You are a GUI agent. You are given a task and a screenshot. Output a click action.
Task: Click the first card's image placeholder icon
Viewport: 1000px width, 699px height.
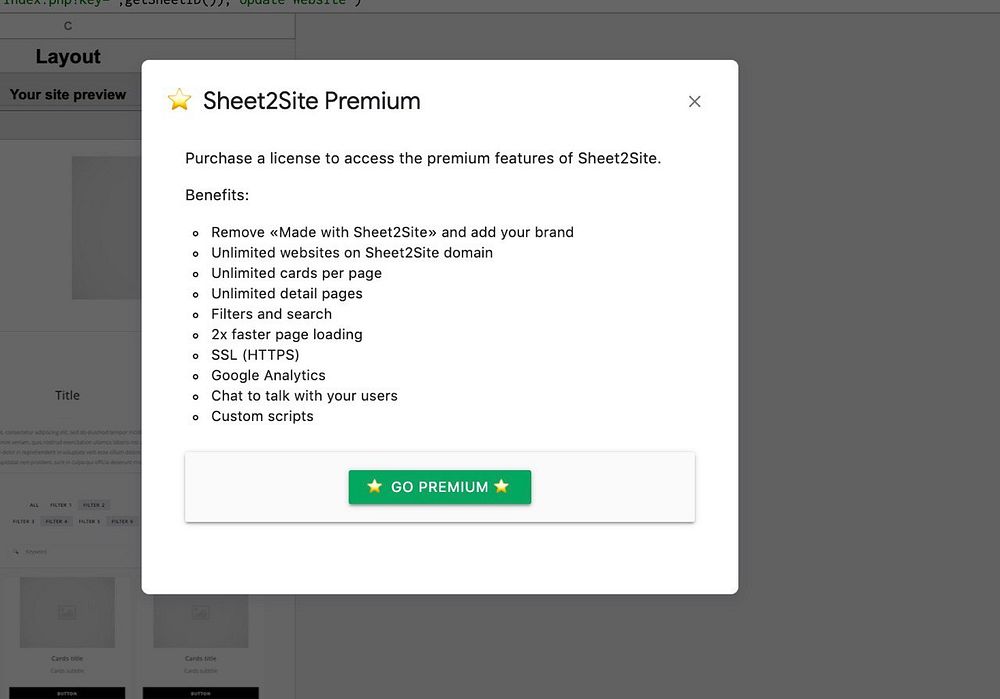pyautogui.click(x=67, y=612)
